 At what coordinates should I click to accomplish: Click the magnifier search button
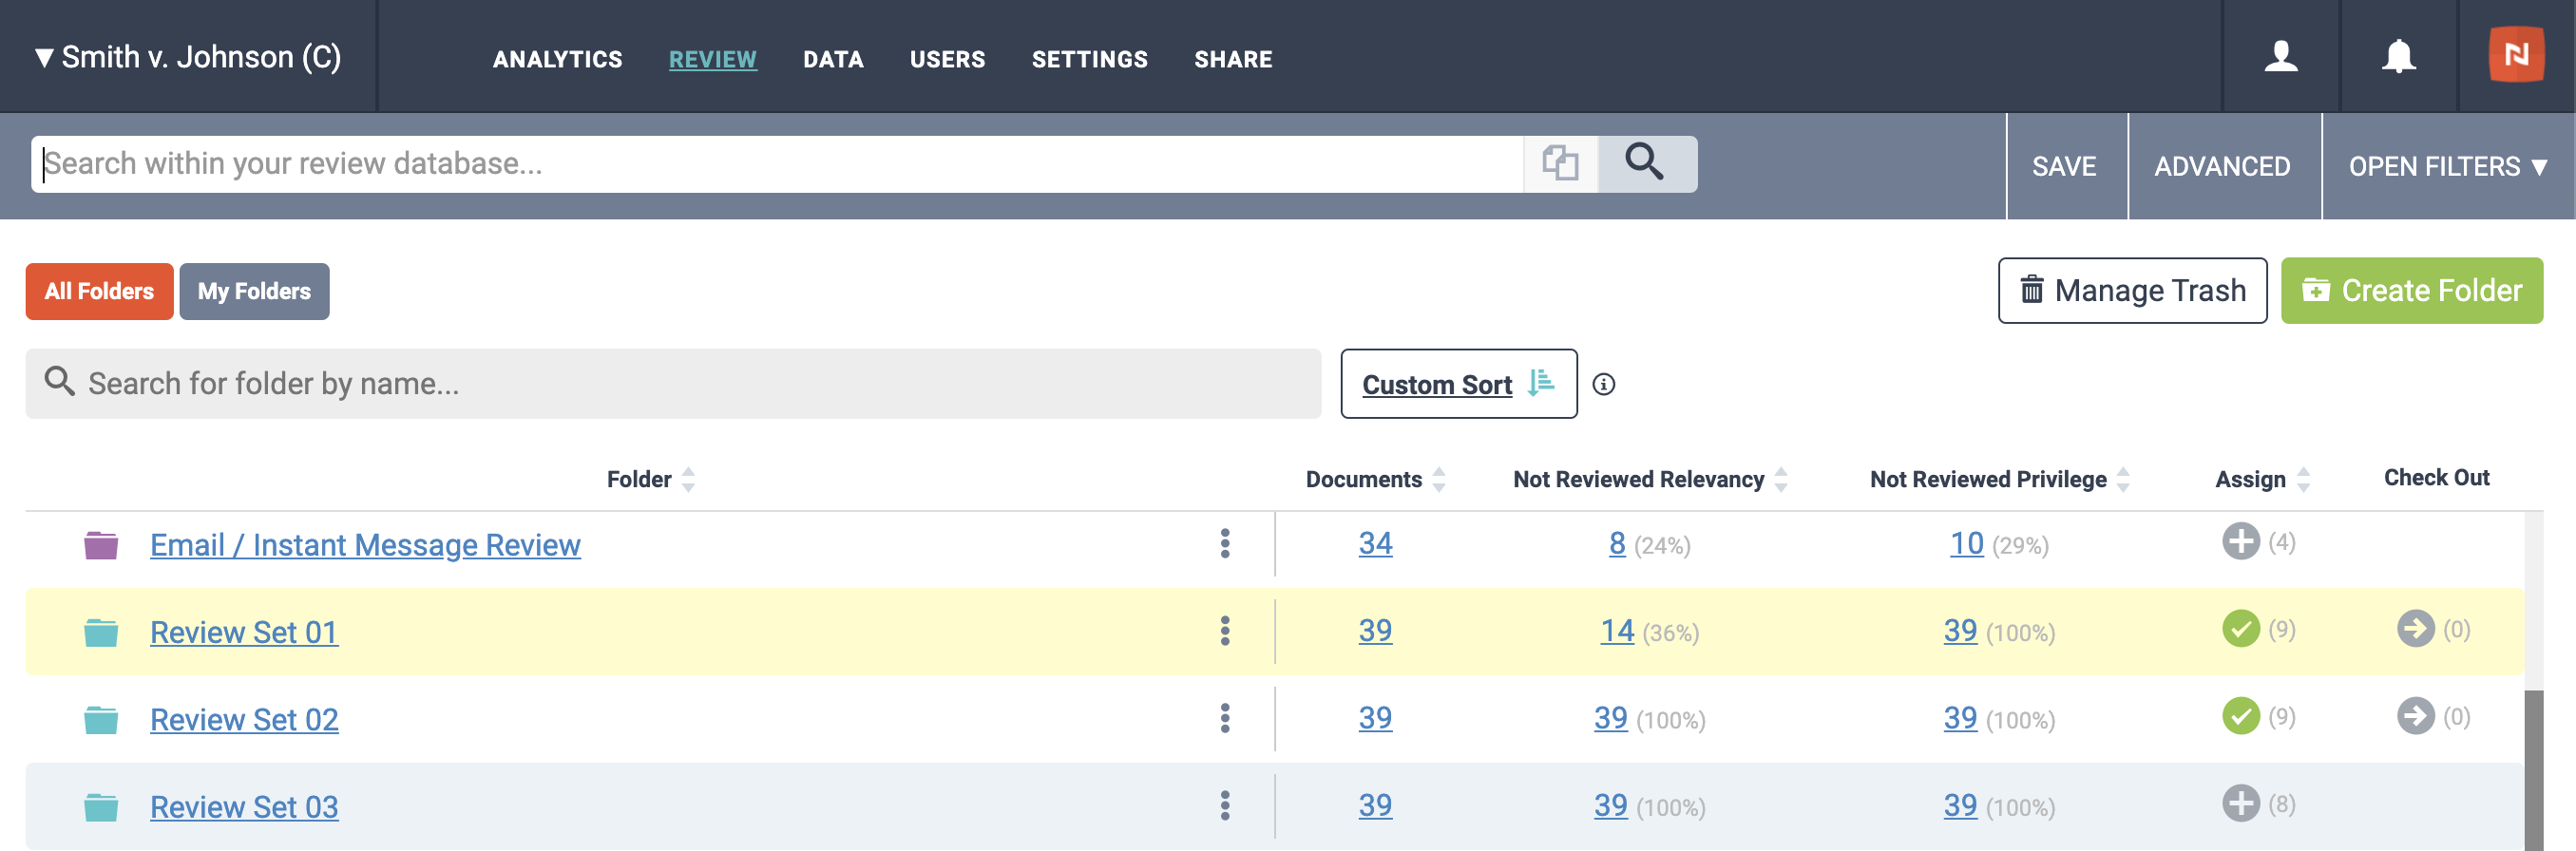1645,163
